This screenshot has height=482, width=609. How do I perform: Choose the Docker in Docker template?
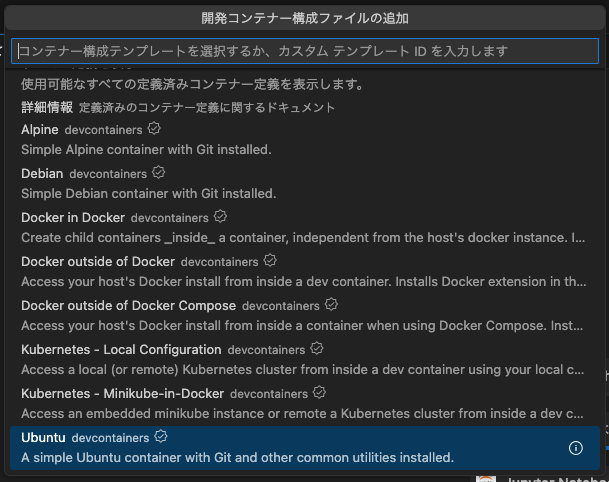305,227
